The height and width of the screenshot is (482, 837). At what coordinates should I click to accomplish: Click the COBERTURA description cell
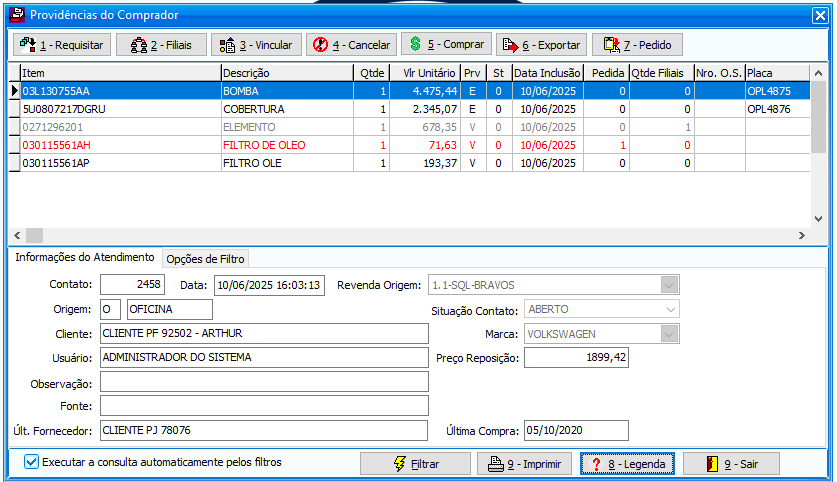tap(287, 109)
